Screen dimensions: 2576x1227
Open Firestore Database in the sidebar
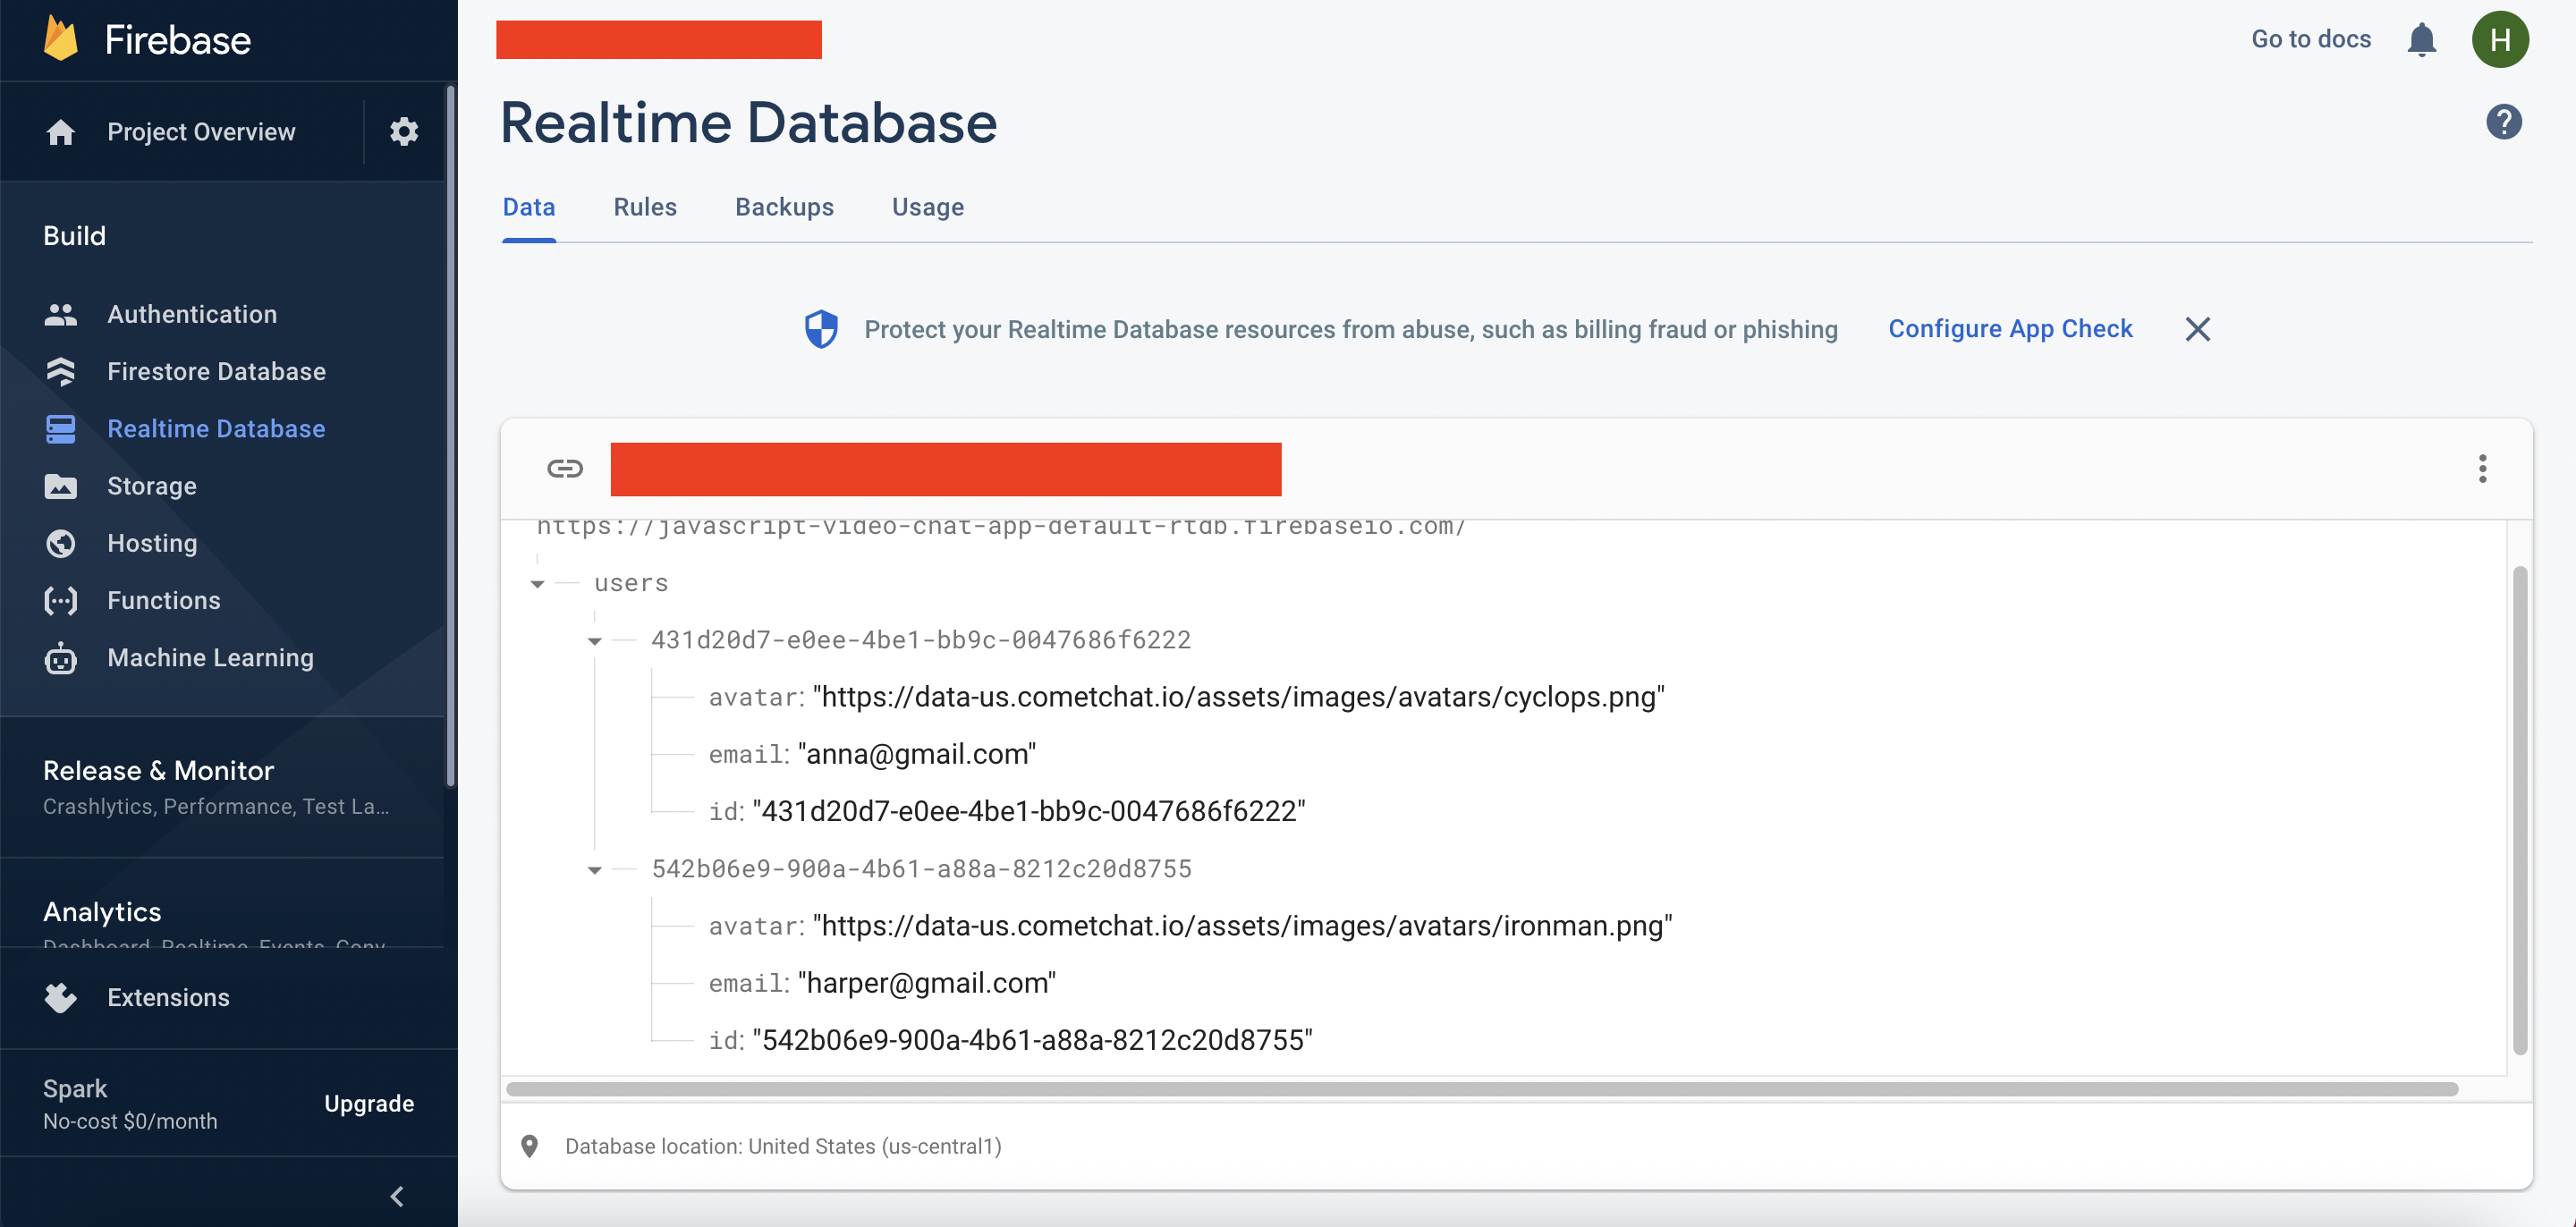(216, 371)
